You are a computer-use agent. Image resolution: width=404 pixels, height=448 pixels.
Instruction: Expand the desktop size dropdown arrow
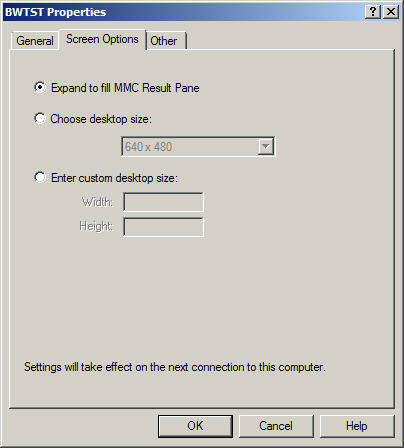[266, 146]
